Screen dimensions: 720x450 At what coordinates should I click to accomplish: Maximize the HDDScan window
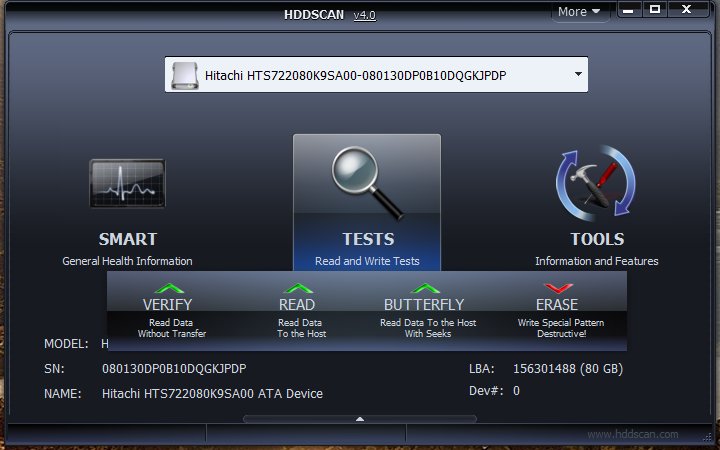coord(655,10)
